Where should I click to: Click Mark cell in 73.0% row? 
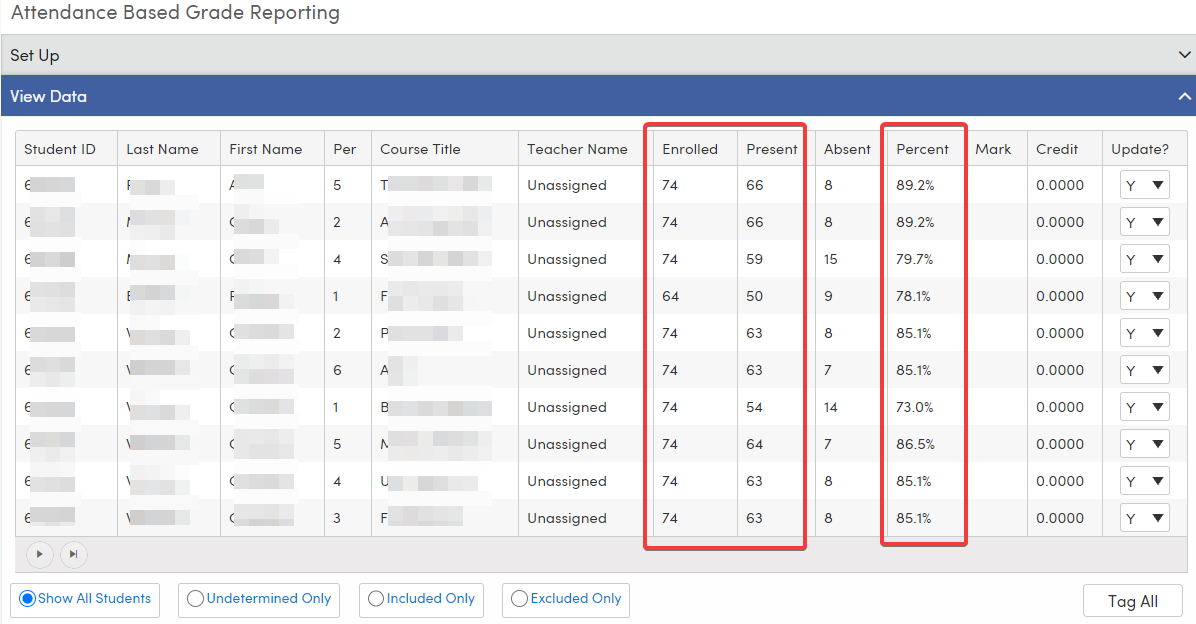click(996, 407)
